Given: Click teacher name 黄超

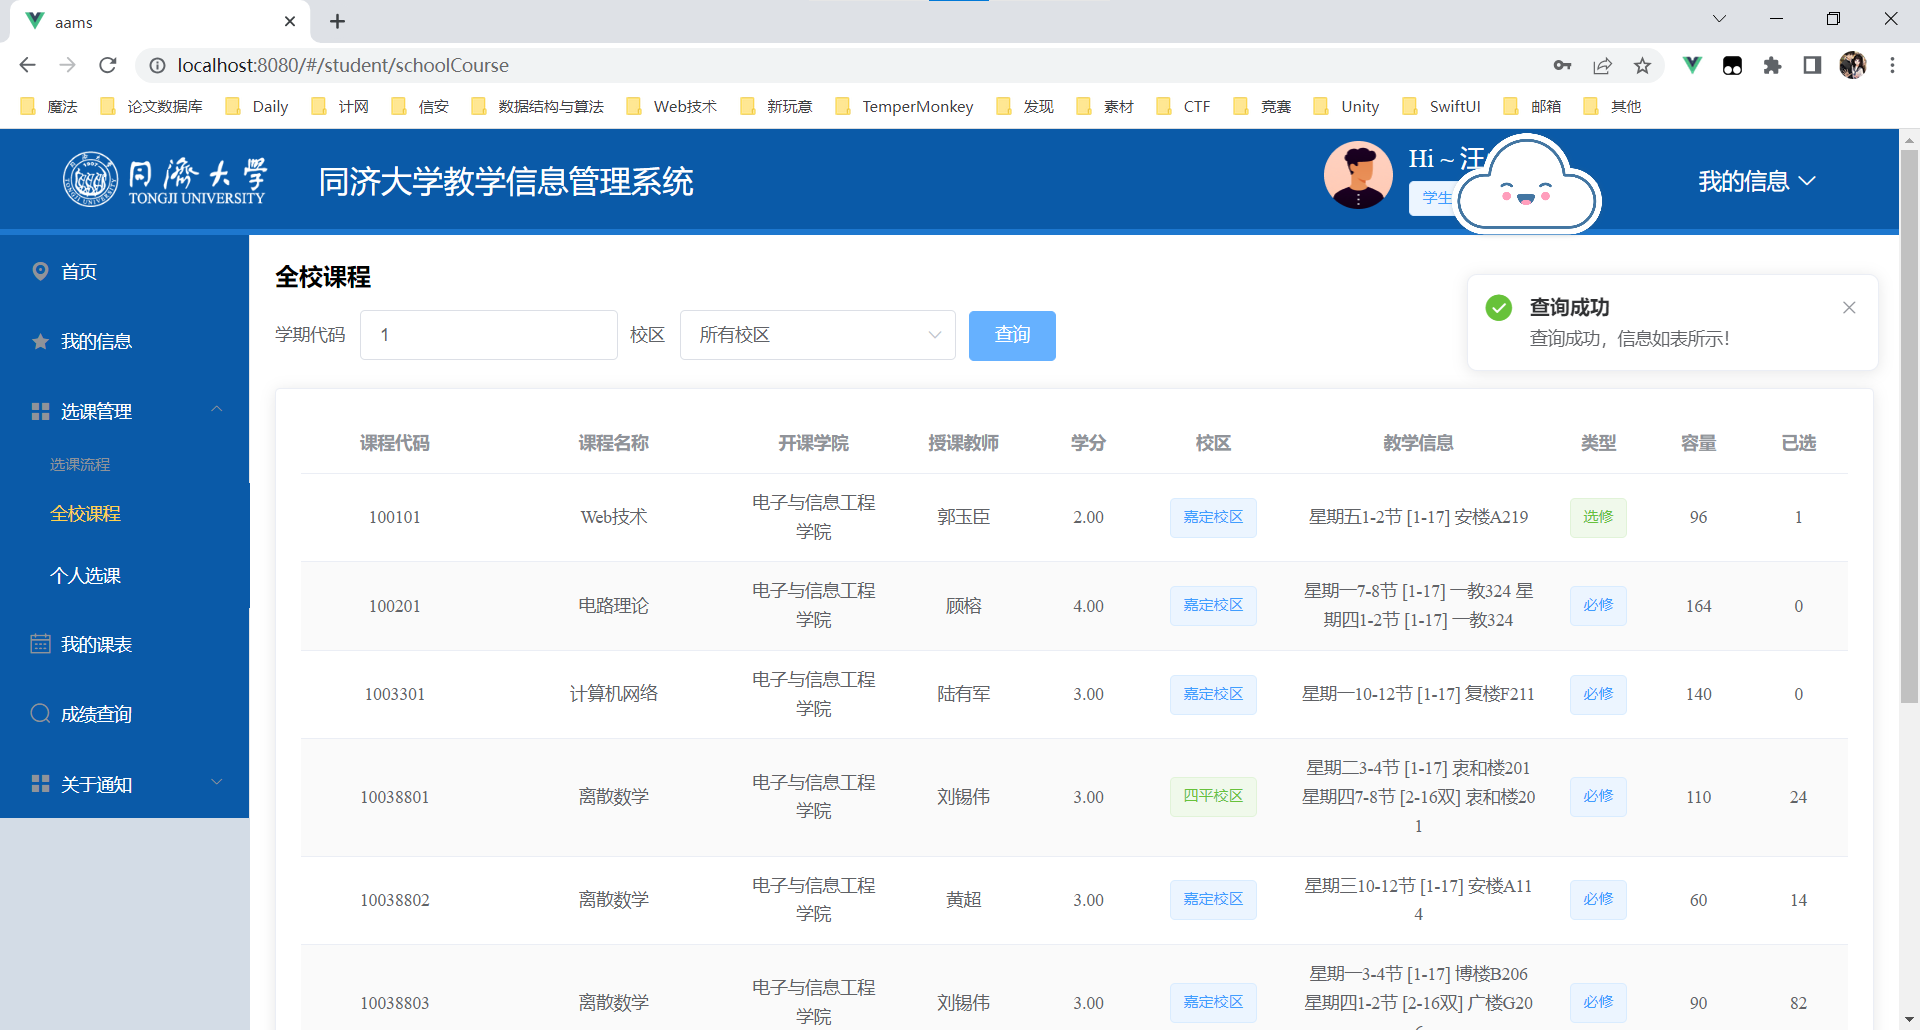Looking at the screenshot, I should 963,900.
